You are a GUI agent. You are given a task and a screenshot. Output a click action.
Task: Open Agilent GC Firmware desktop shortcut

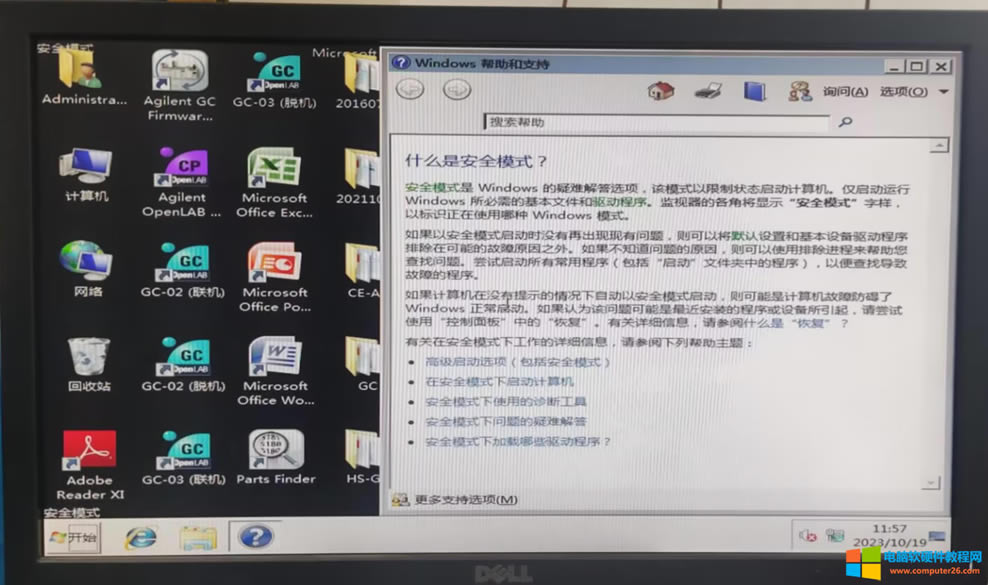click(x=181, y=73)
